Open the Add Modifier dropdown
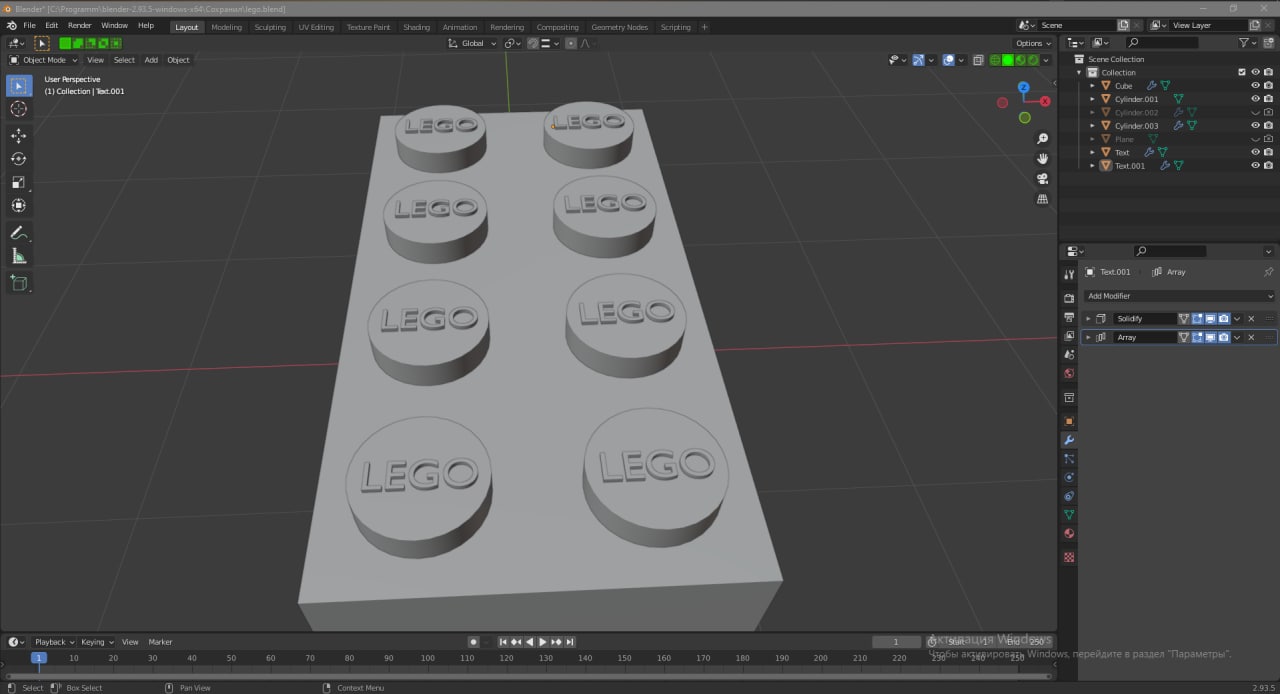Screen dimensions: 1280x694 pyautogui.click(x=1180, y=296)
